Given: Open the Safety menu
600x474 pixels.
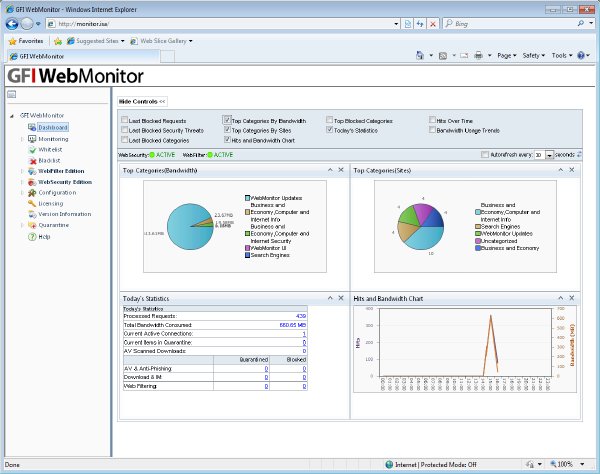Looking at the screenshot, I should point(533,55).
